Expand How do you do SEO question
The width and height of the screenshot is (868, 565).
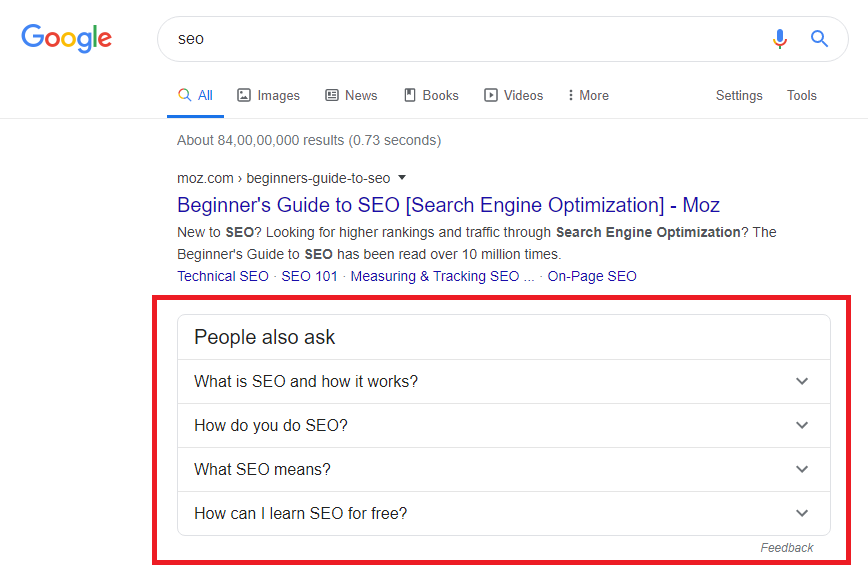click(x=504, y=425)
